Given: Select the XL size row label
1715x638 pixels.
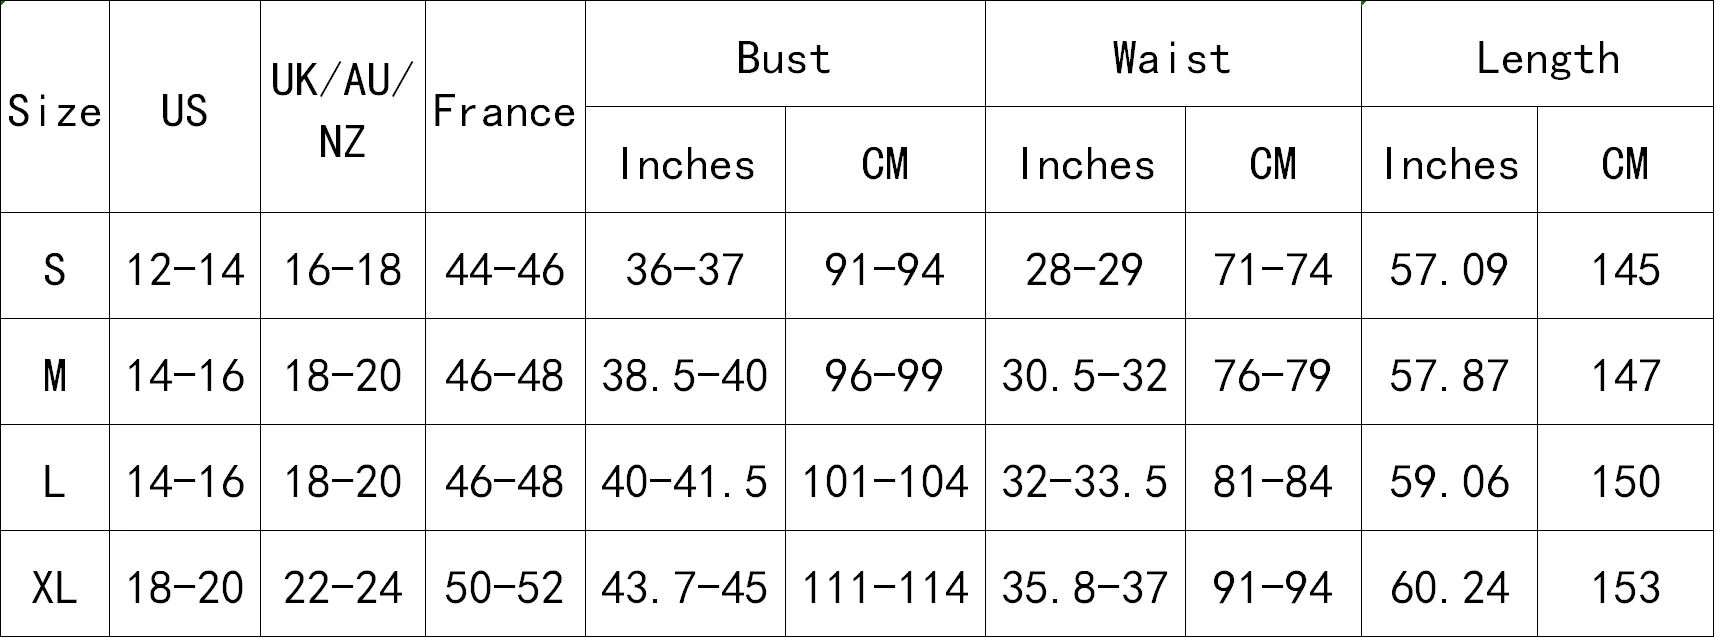Looking at the screenshot, I should pyautogui.click(x=54, y=584).
